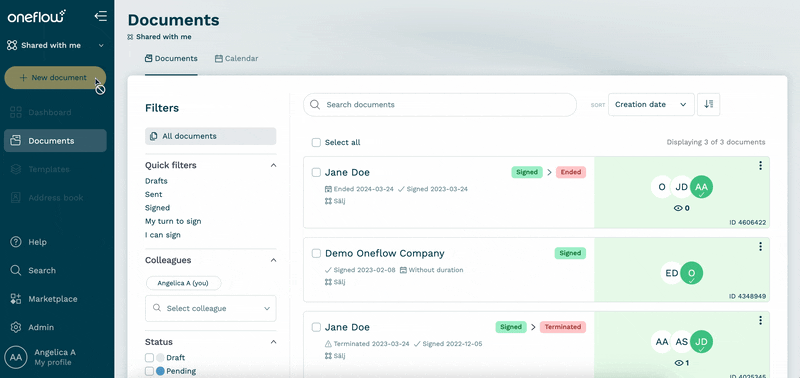The image size is (800, 378).
Task: Select the Demo Oneflow Company checkbox
Action: pyautogui.click(x=316, y=254)
